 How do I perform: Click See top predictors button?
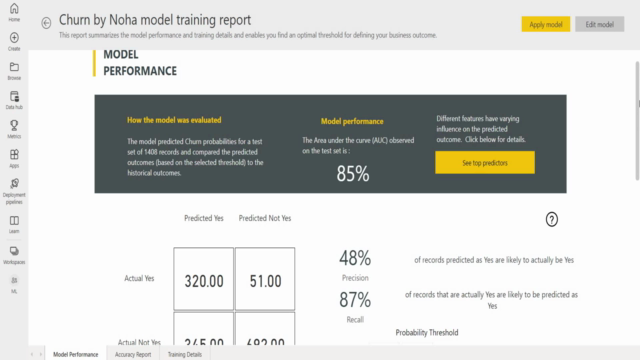pyautogui.click(x=485, y=162)
